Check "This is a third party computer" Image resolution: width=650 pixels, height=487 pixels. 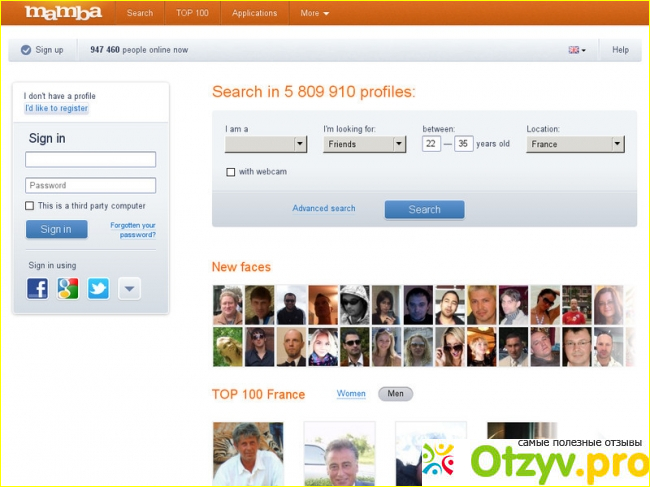(30, 206)
